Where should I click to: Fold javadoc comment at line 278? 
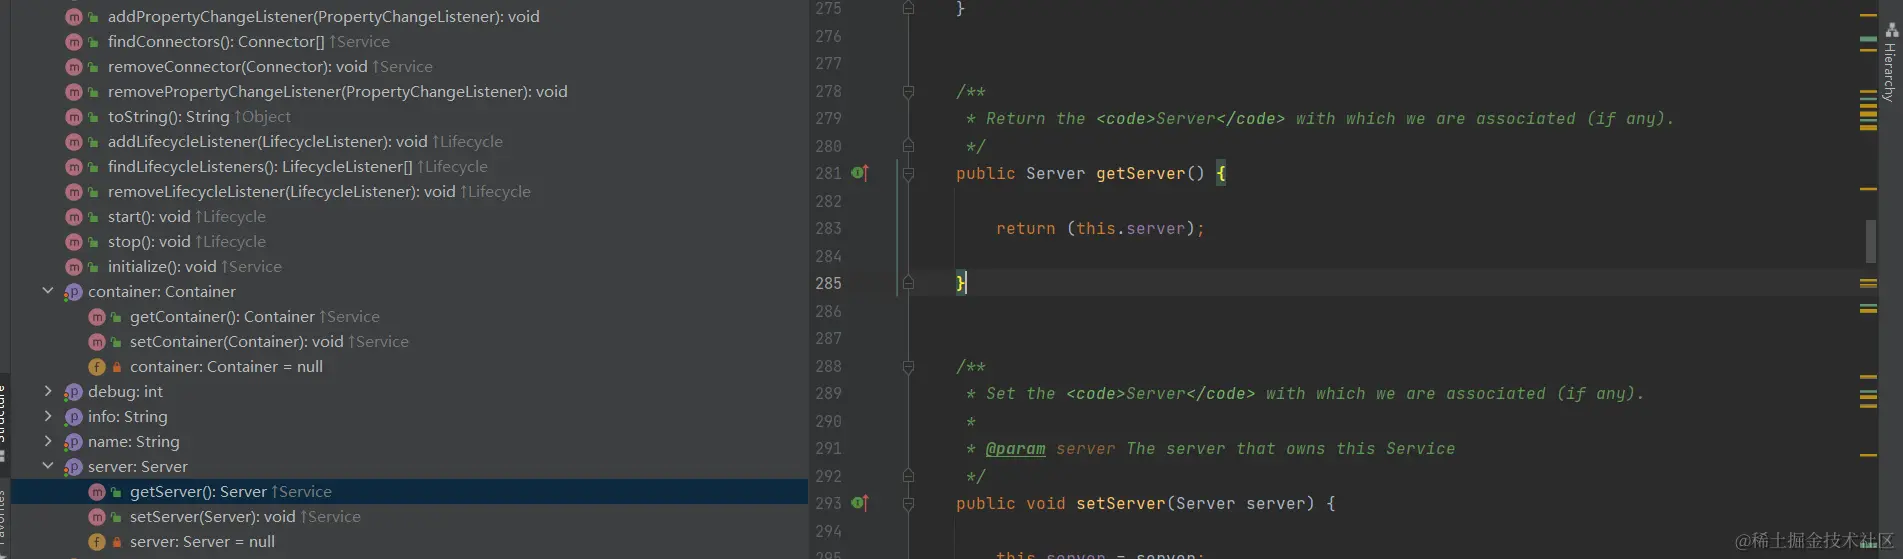pos(908,91)
